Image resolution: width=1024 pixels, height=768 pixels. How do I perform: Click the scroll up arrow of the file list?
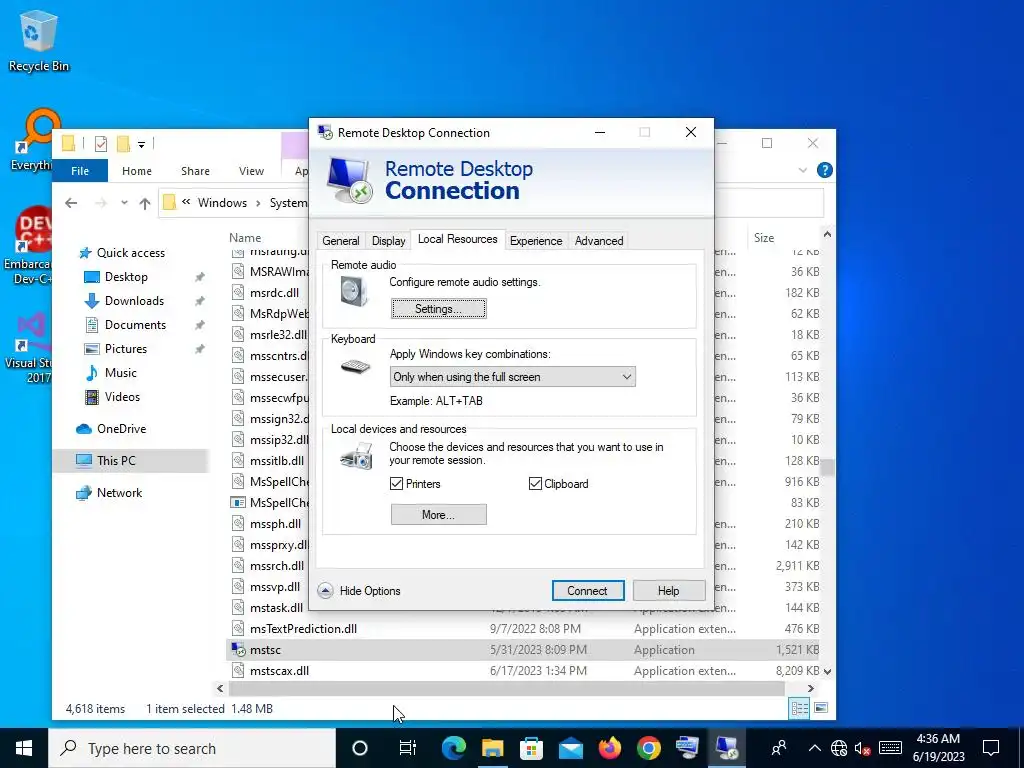tap(827, 234)
